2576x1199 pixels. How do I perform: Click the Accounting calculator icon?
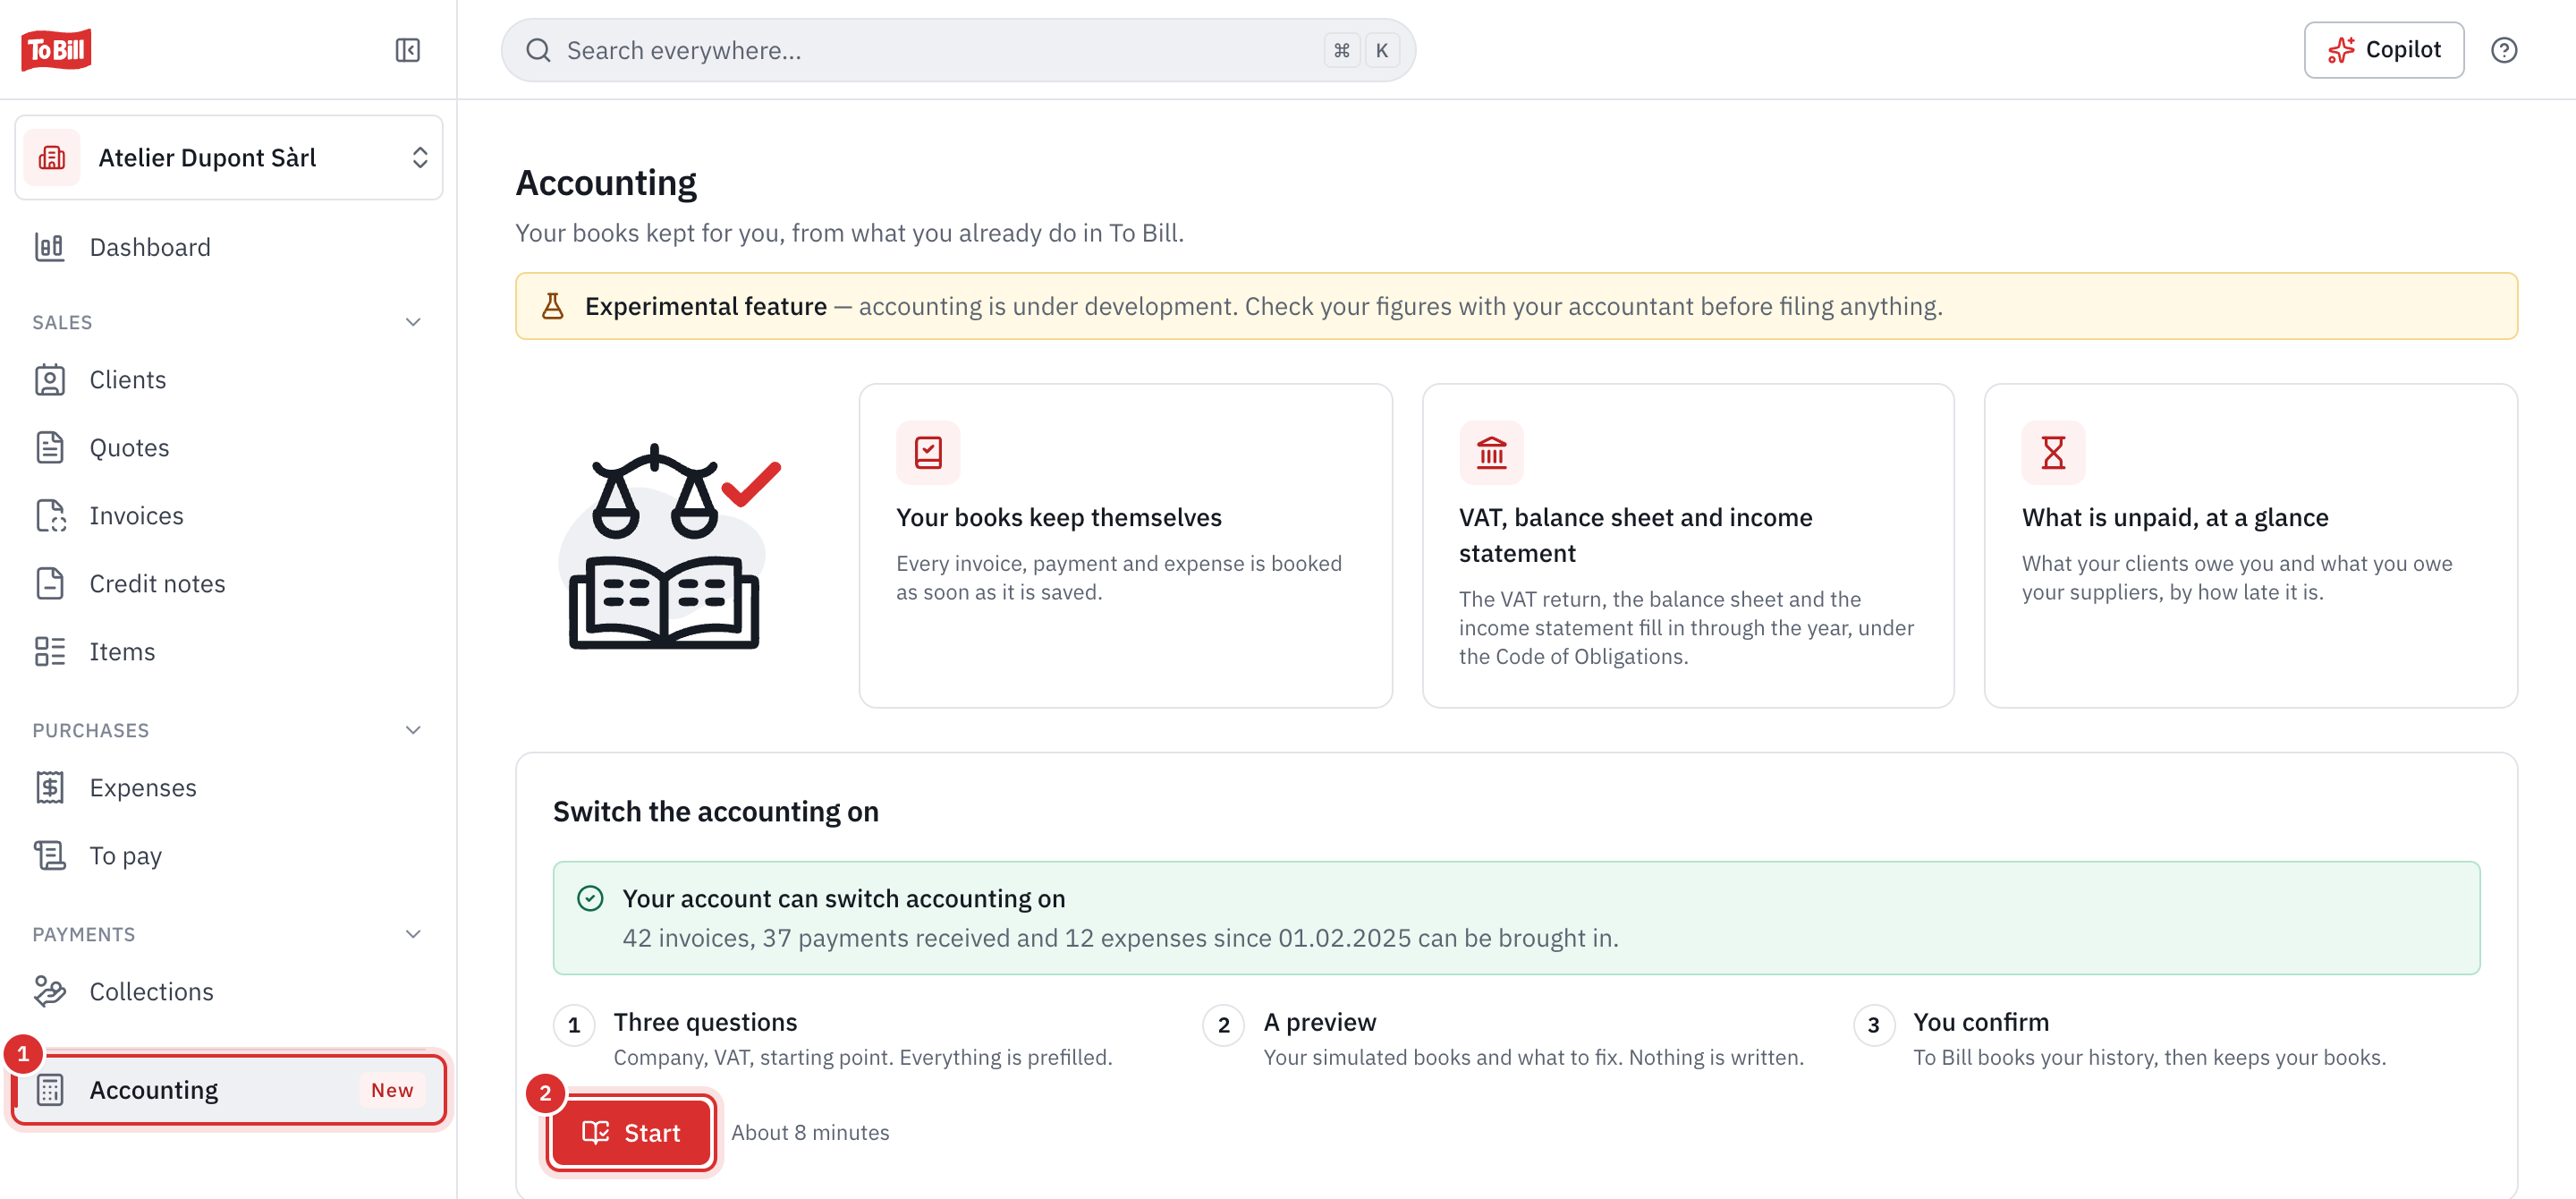49,1090
